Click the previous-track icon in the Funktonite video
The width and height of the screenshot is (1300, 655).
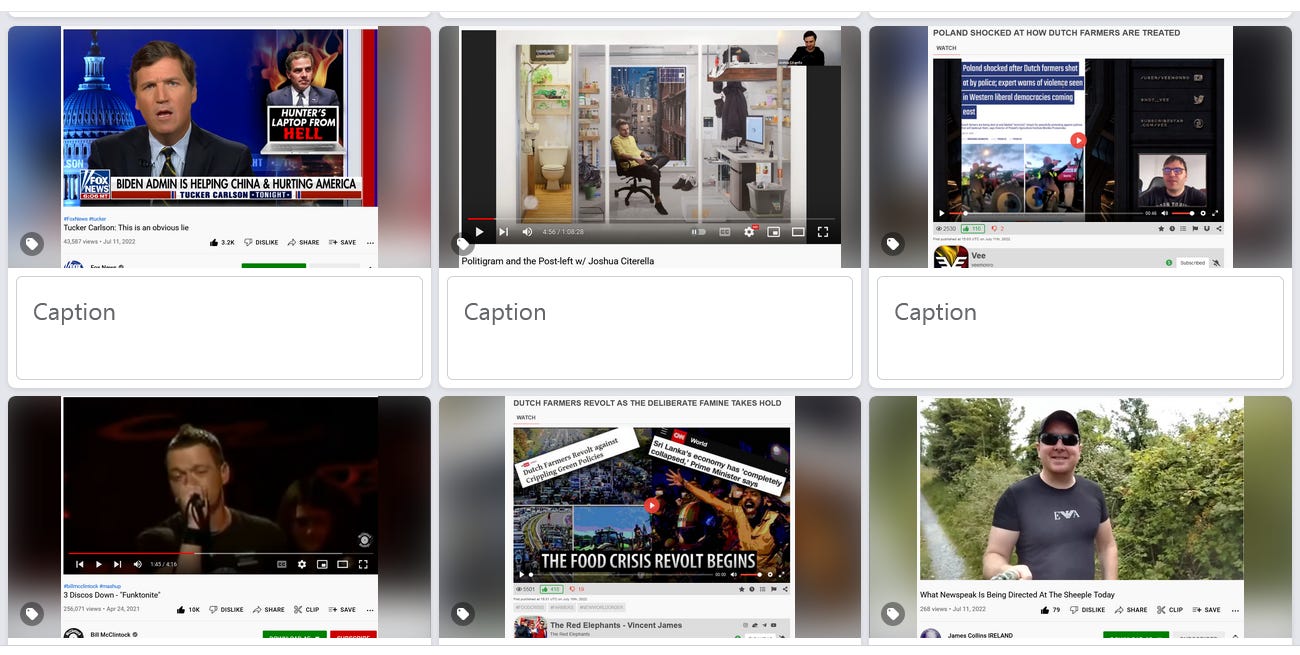coord(80,564)
